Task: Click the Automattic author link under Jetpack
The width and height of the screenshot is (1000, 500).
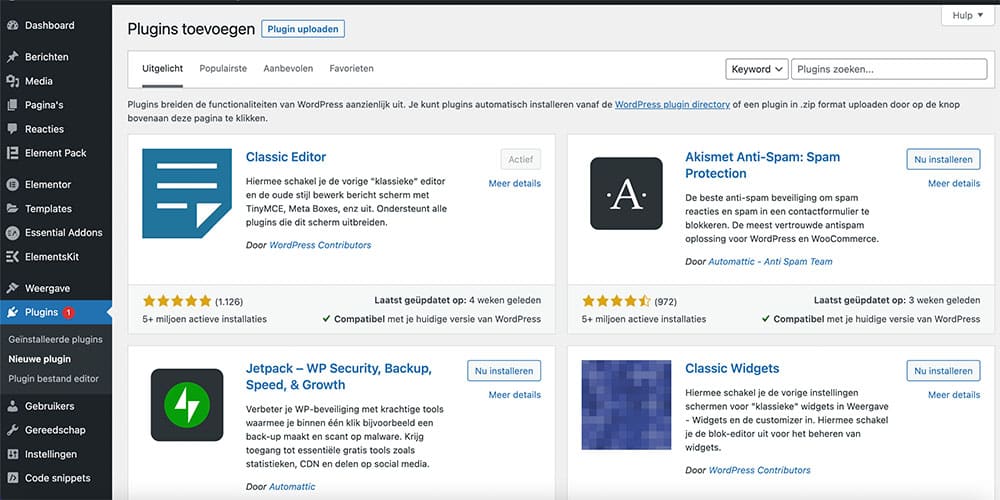Action: (292, 487)
